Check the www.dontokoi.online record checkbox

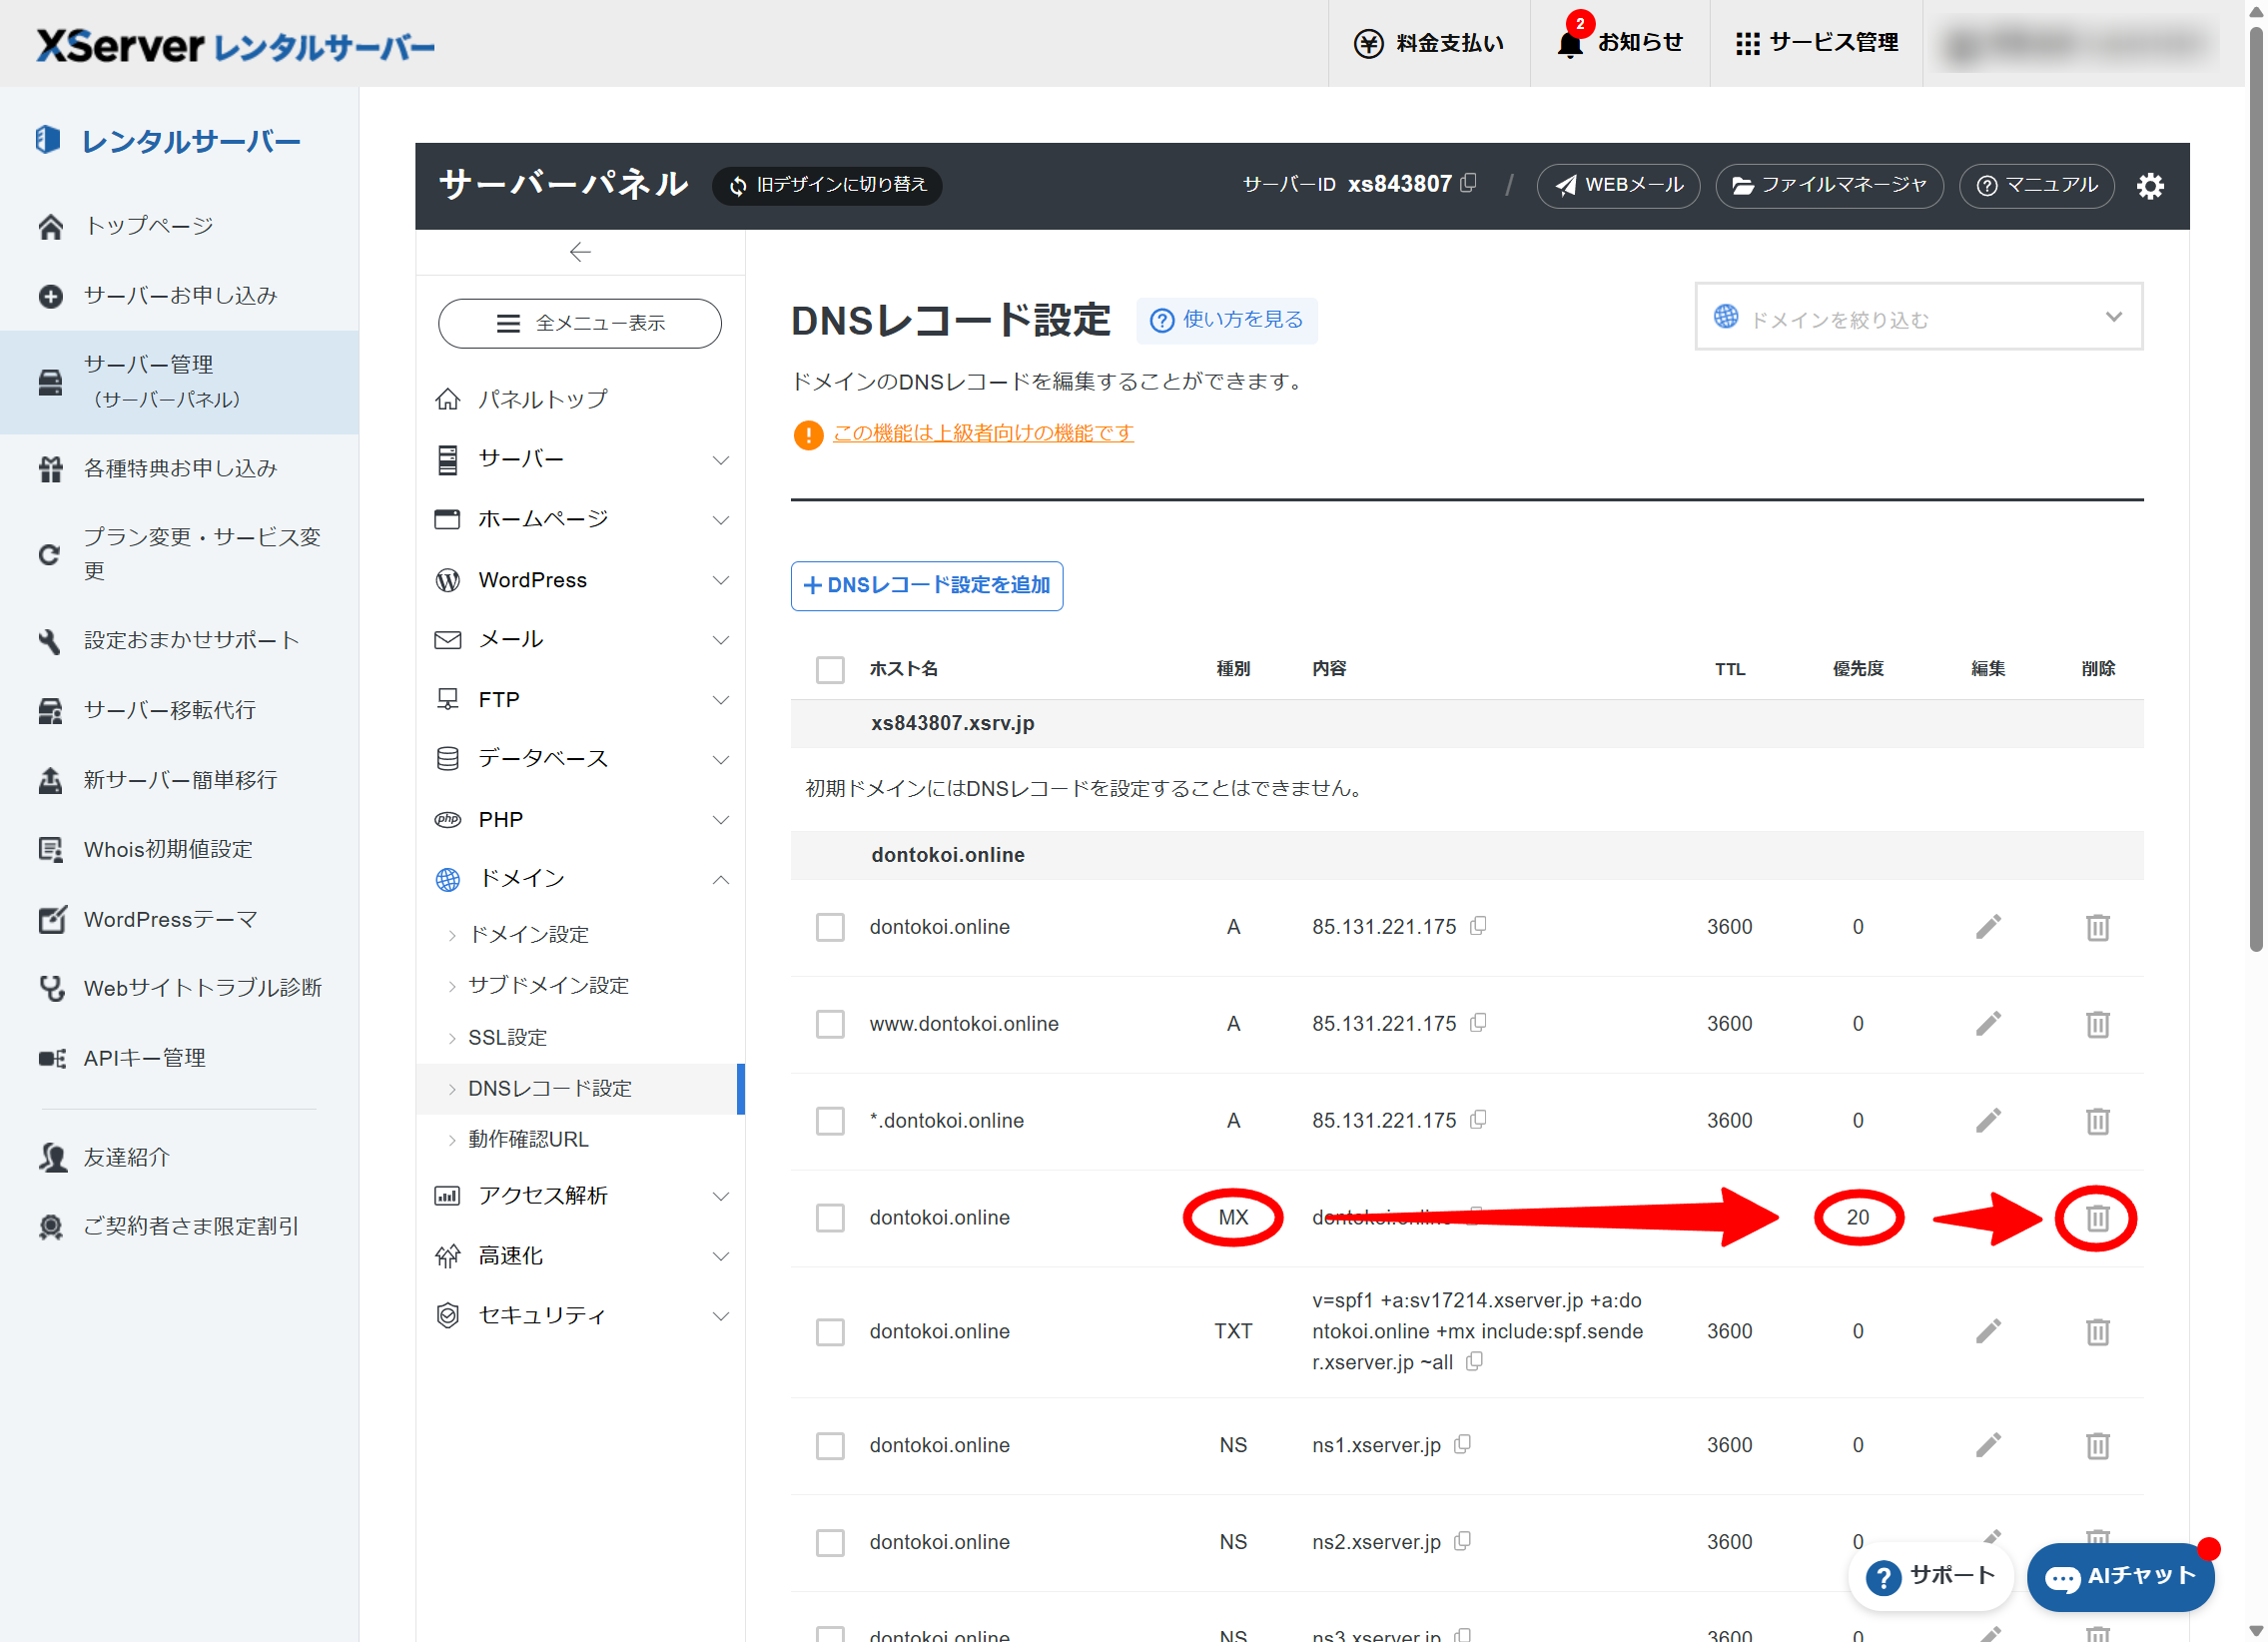pos(830,1024)
